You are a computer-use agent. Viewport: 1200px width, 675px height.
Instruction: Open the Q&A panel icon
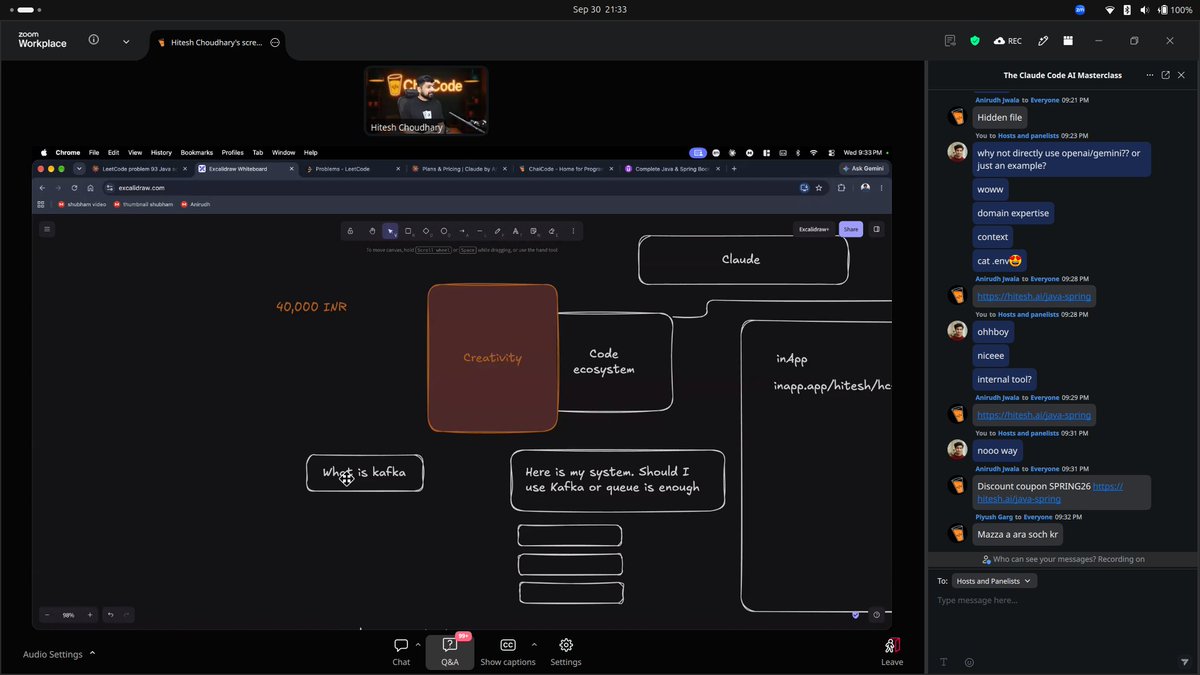pos(450,652)
